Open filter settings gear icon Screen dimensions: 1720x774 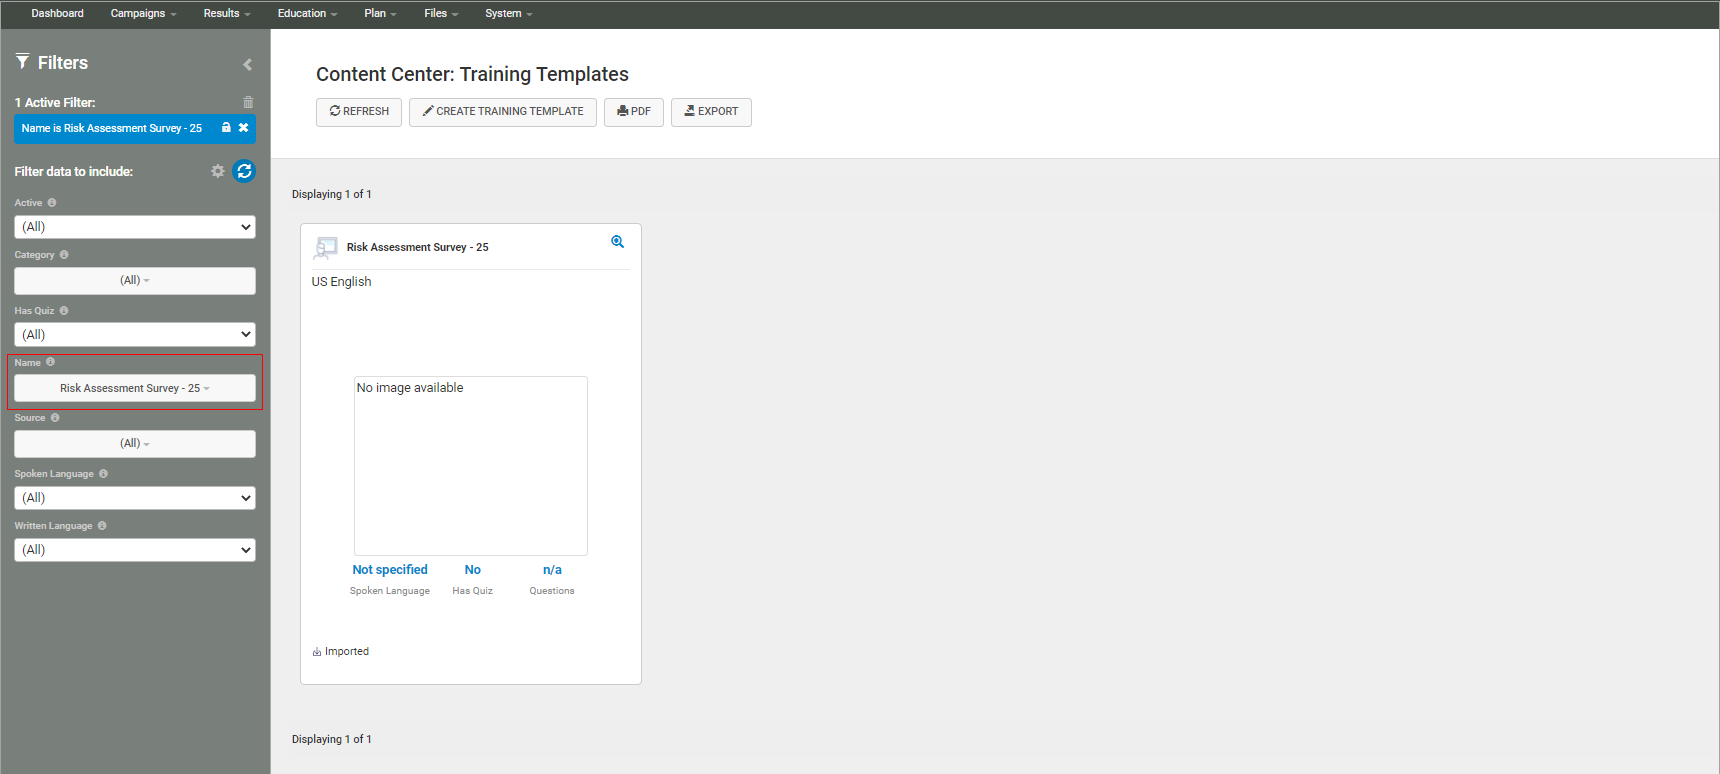(218, 171)
